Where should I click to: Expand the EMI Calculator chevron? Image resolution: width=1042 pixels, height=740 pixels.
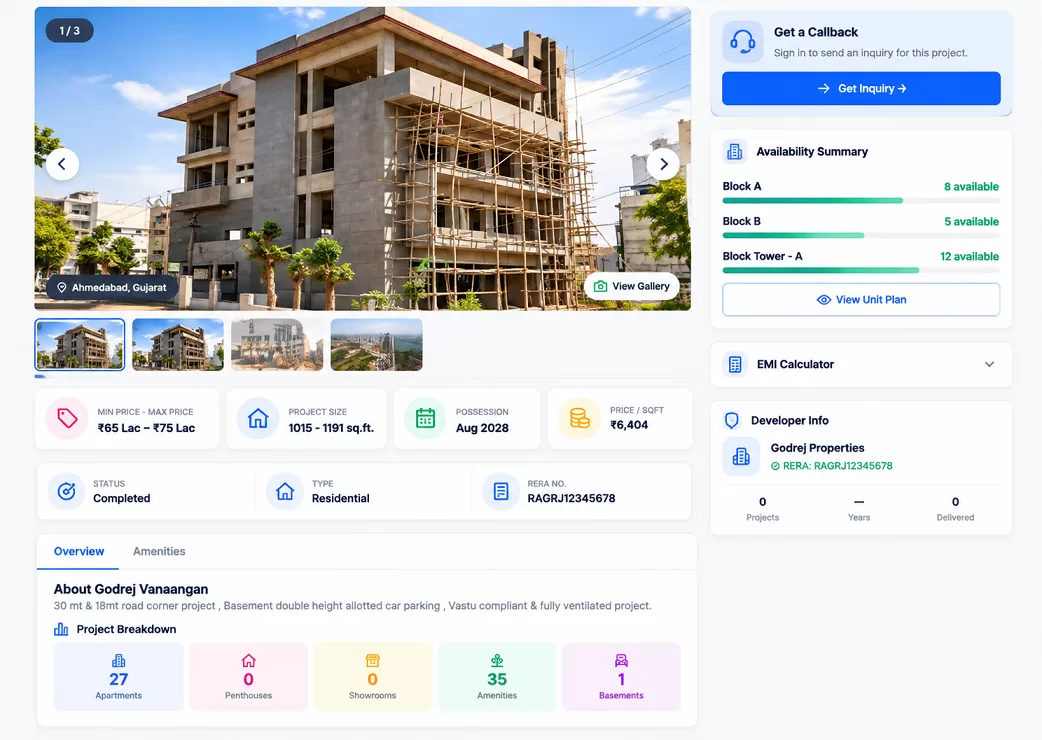990,364
